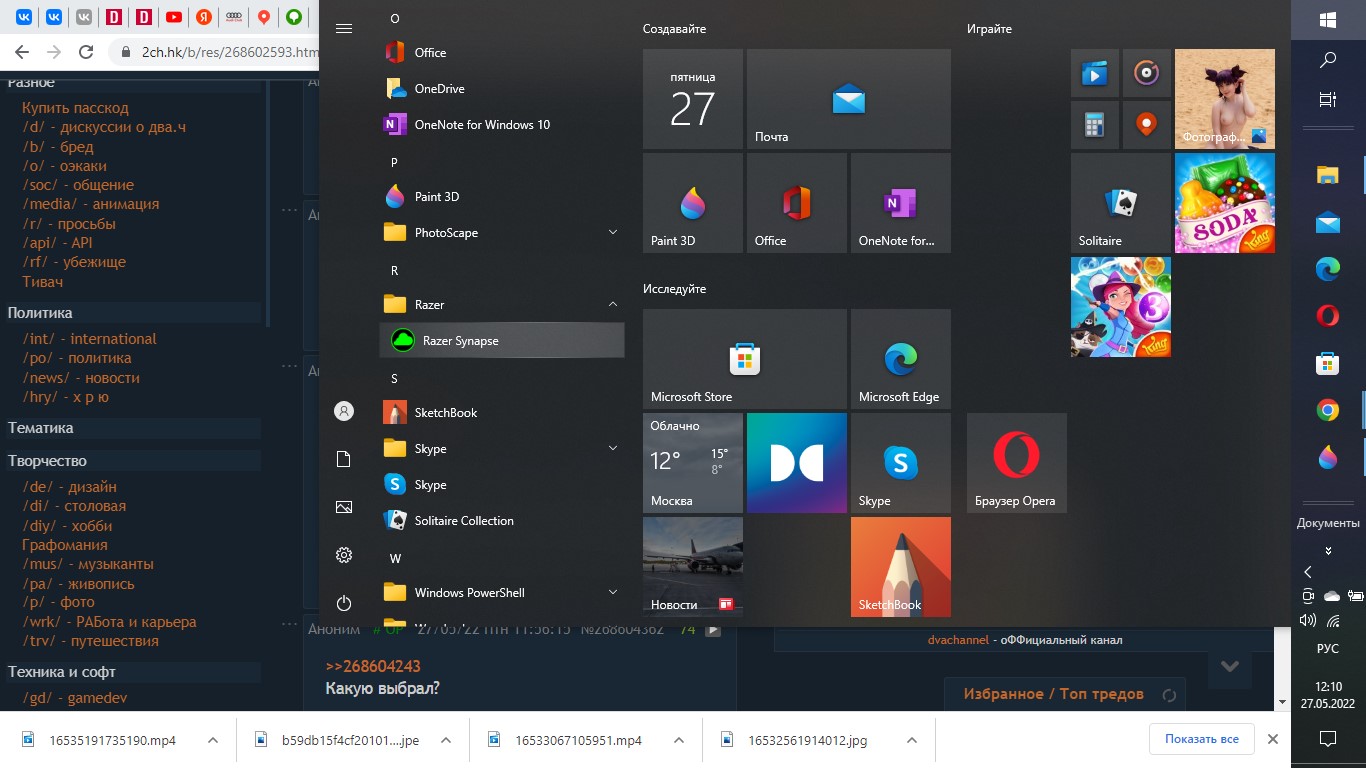Expand the PhotoScape folder chevron

tap(613, 232)
